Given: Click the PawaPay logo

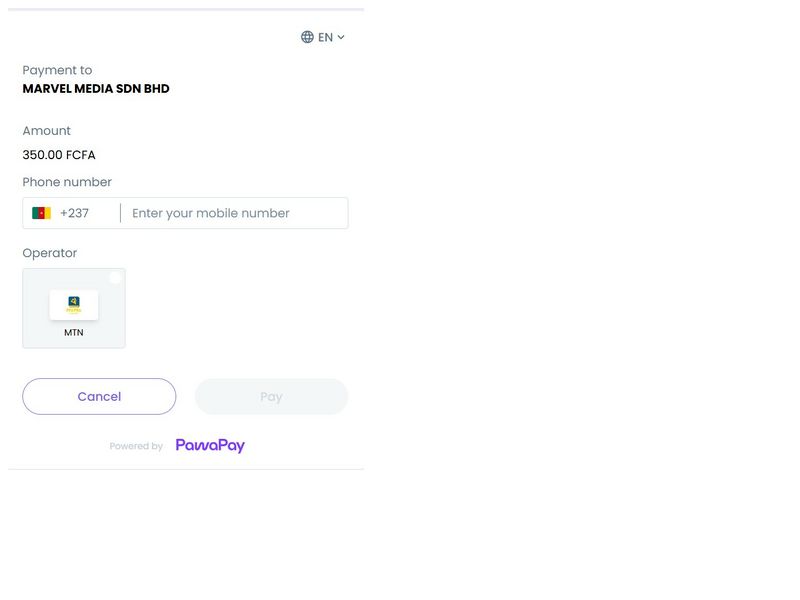Looking at the screenshot, I should click(210, 446).
